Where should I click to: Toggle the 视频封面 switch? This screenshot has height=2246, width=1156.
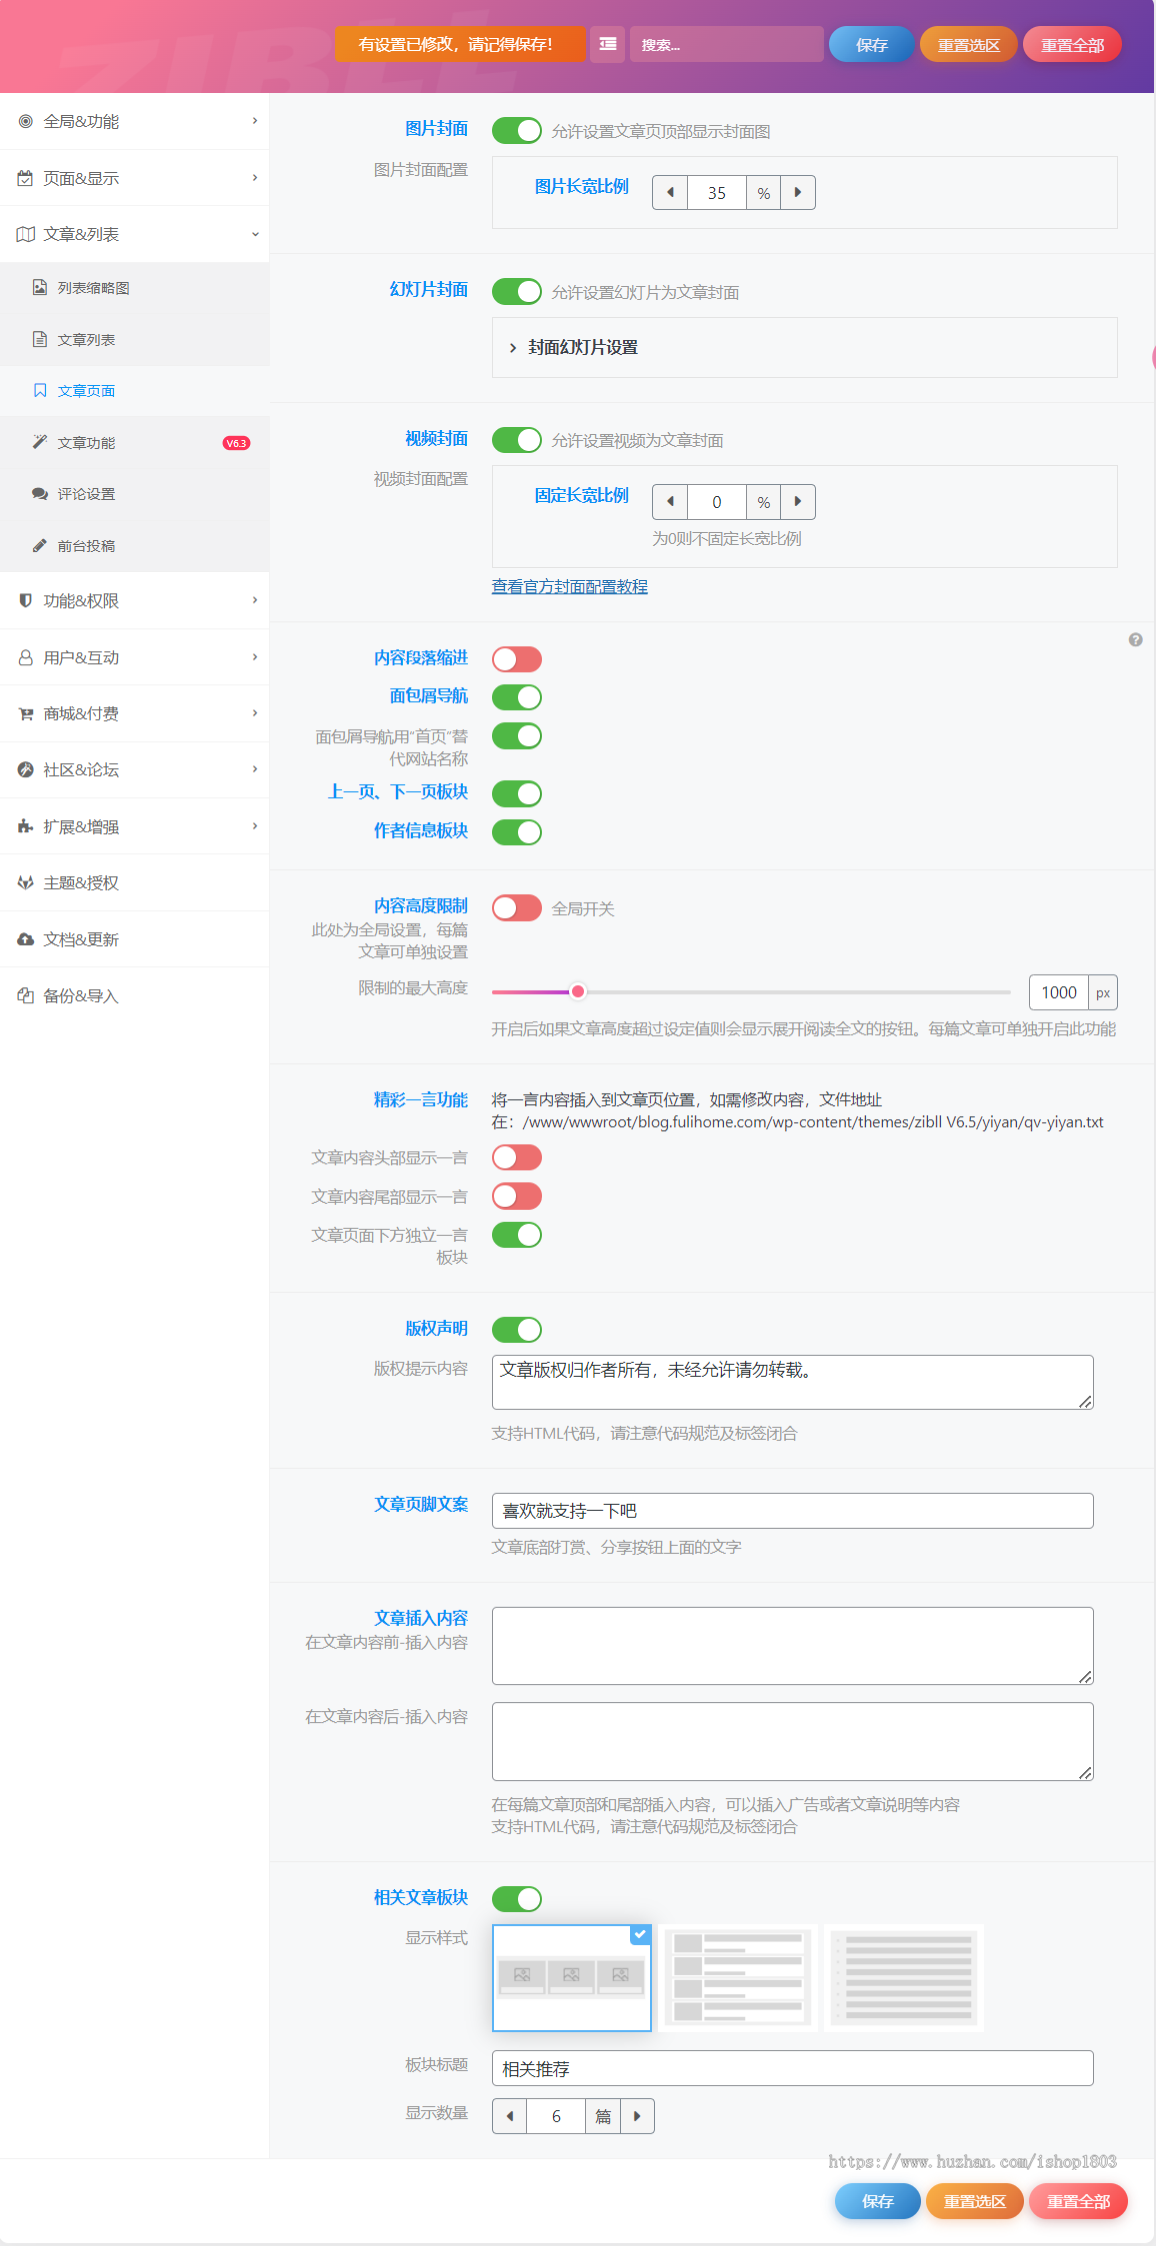click(x=517, y=440)
